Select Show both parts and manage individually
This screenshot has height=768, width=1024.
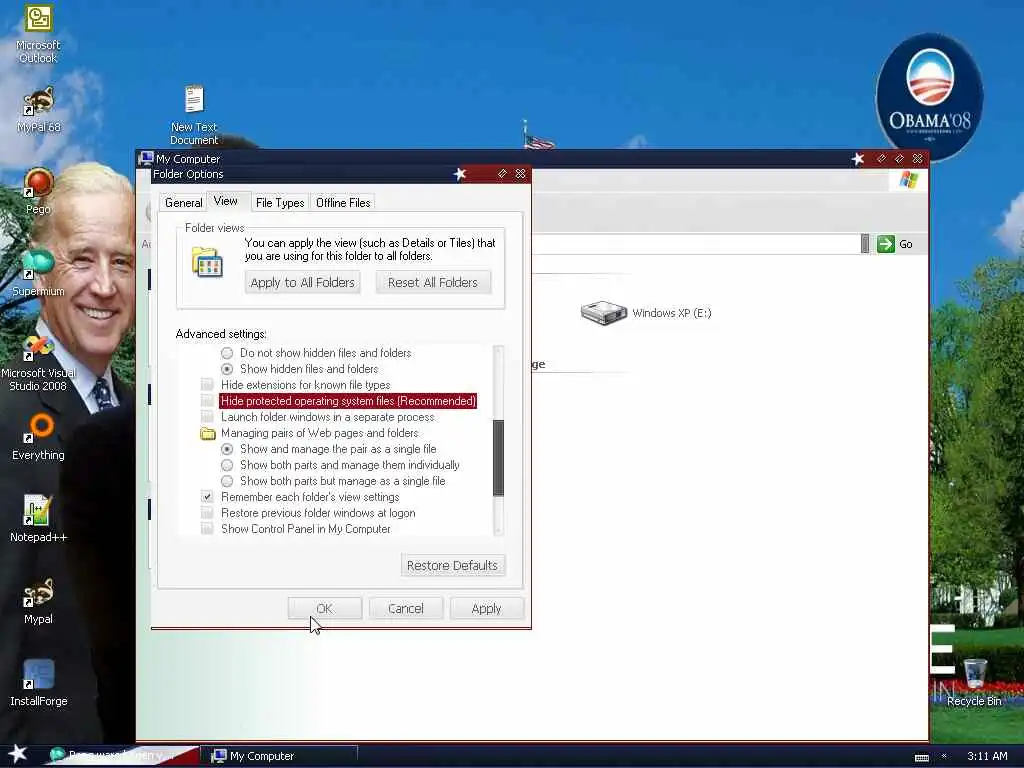coord(227,465)
